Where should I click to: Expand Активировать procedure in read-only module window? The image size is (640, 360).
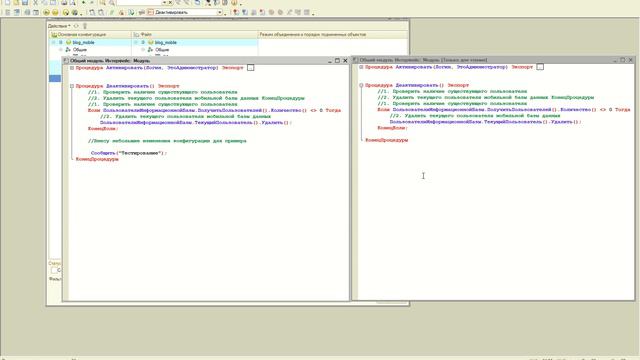(x=361, y=67)
